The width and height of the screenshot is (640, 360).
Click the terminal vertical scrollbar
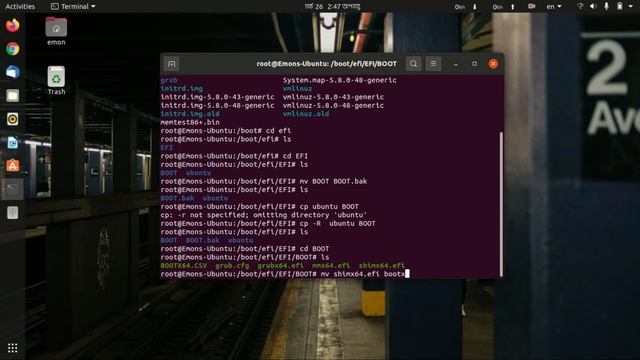point(501,204)
